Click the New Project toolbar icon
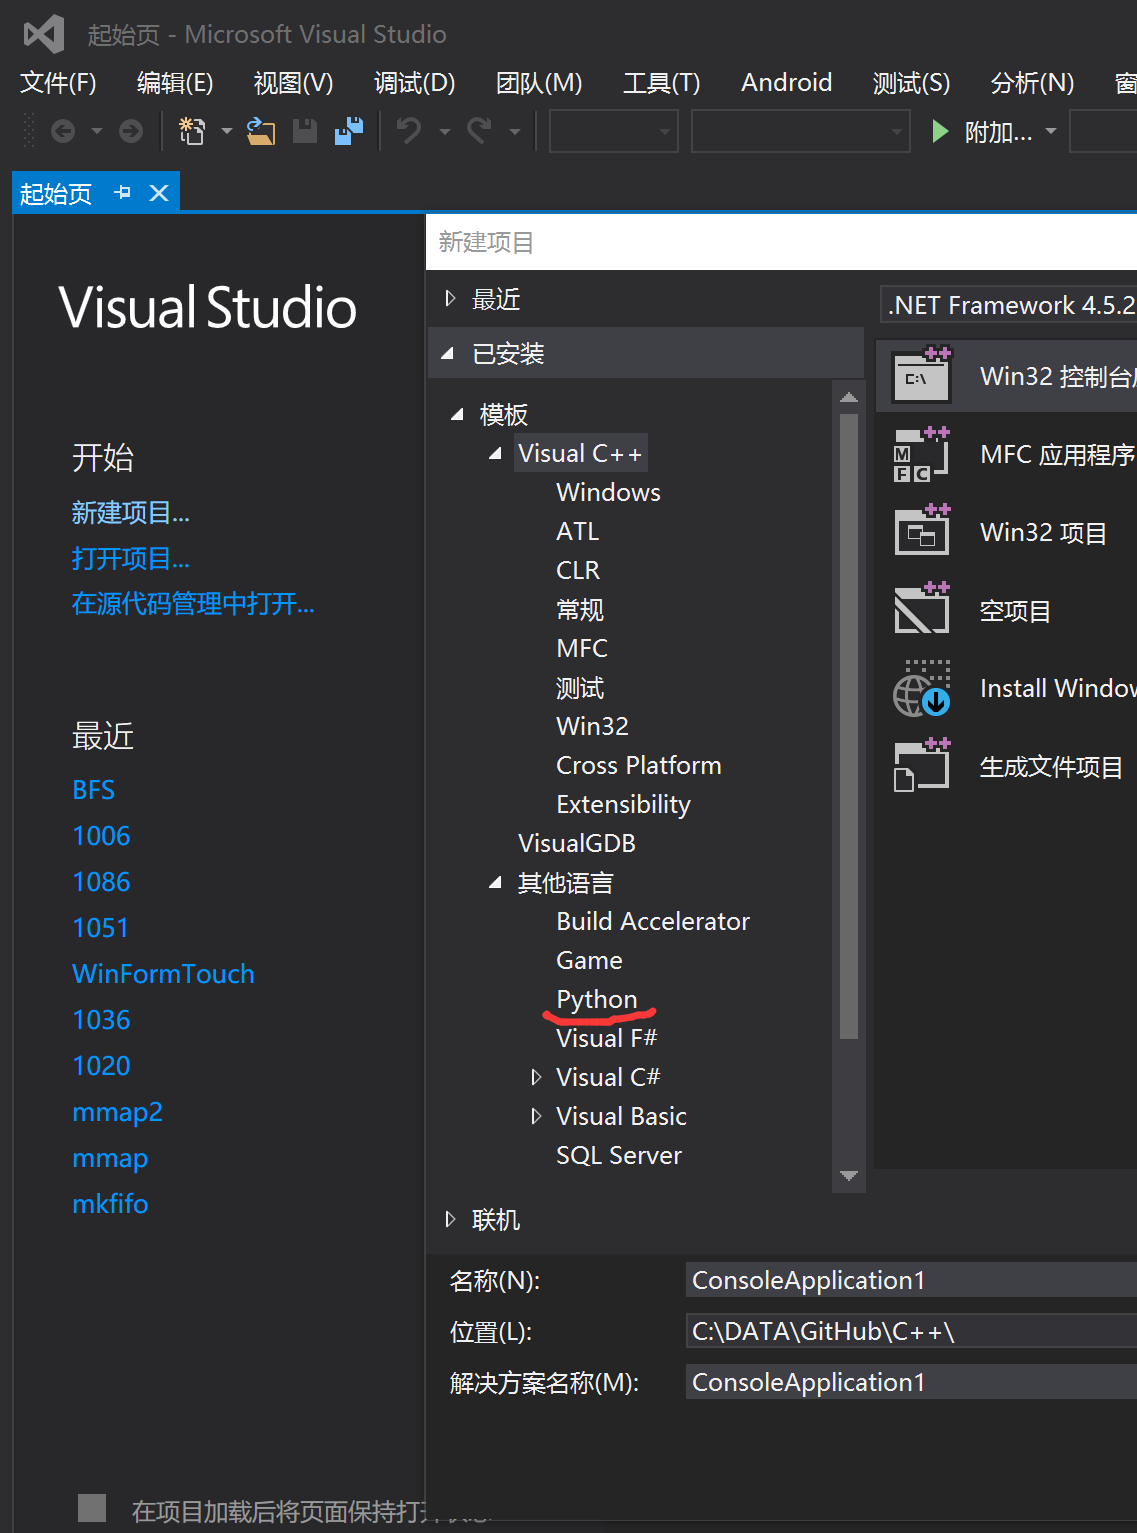The height and width of the screenshot is (1533, 1137). (x=192, y=130)
